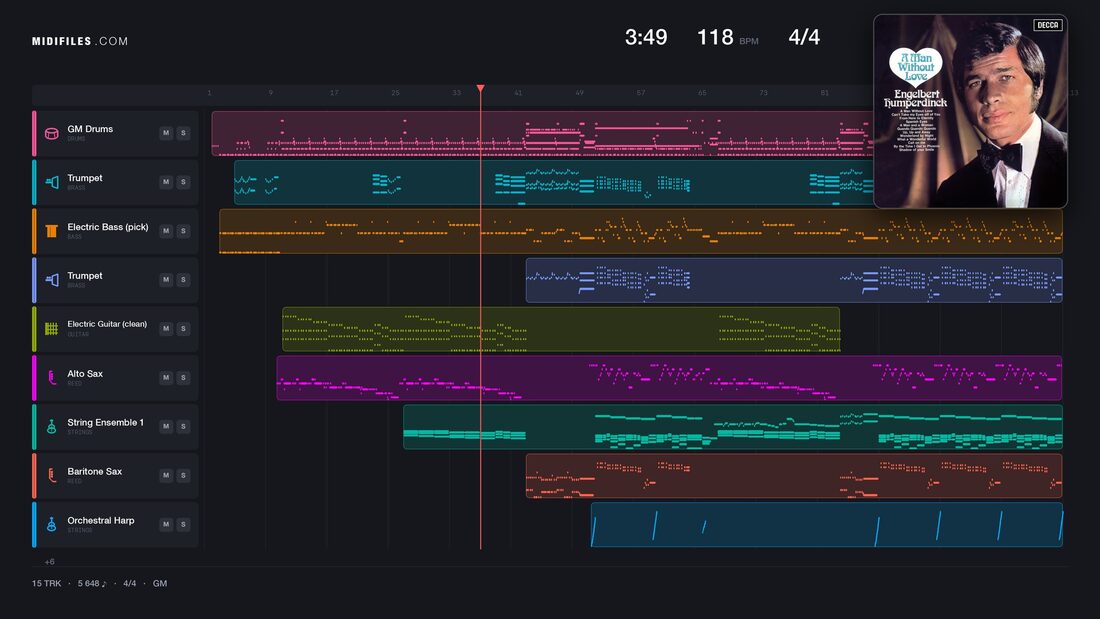
Task: Mute the cyan Trumpet track
Action: (166, 182)
